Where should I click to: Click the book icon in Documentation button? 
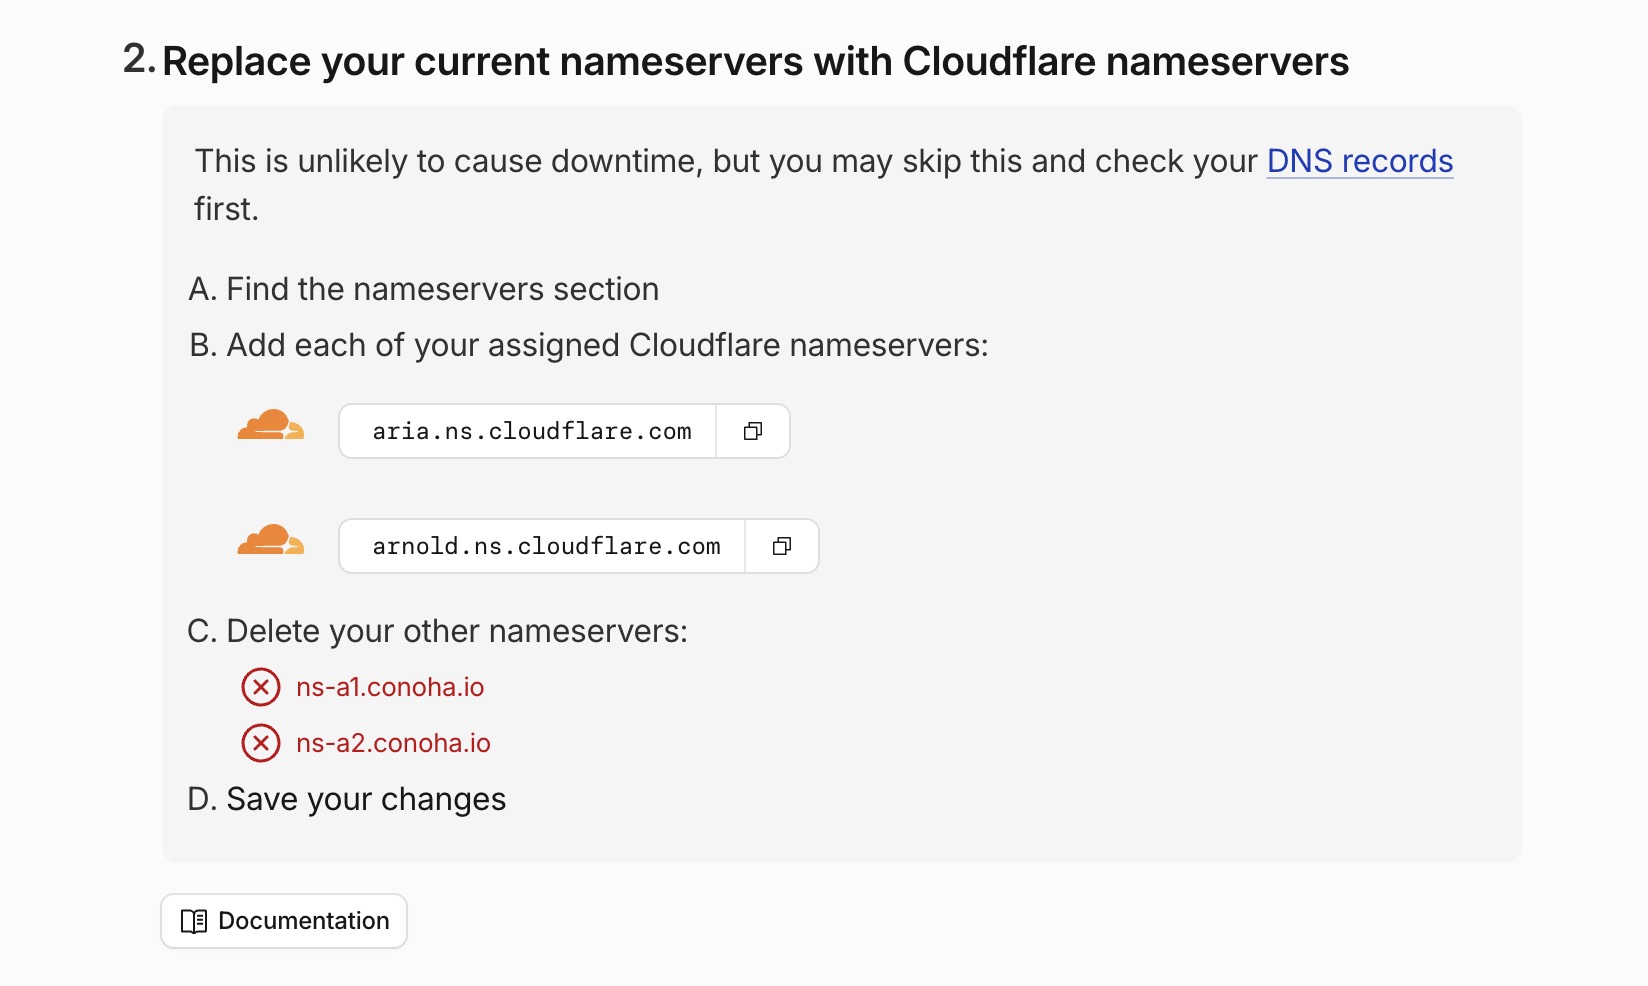[194, 921]
